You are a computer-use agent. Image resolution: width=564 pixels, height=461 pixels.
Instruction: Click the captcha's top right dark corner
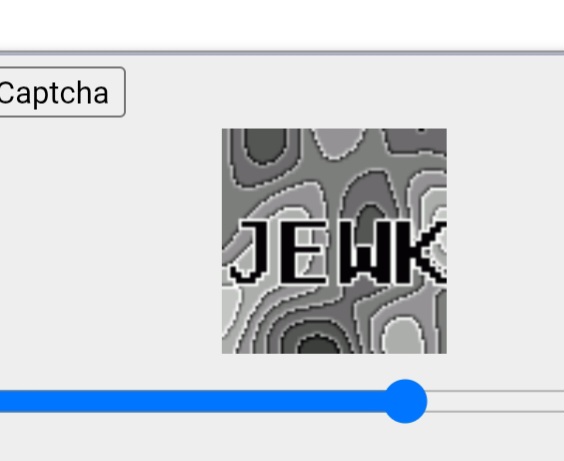pos(417,140)
